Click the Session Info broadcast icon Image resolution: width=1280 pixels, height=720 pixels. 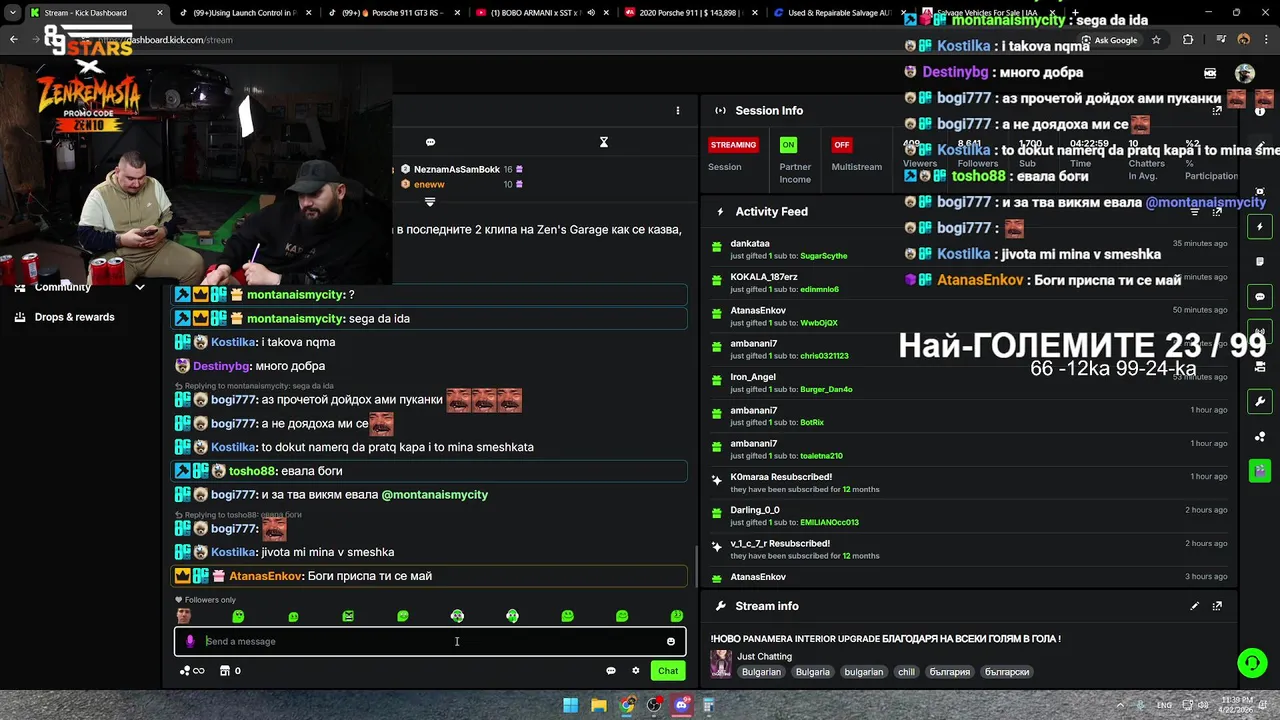point(720,111)
